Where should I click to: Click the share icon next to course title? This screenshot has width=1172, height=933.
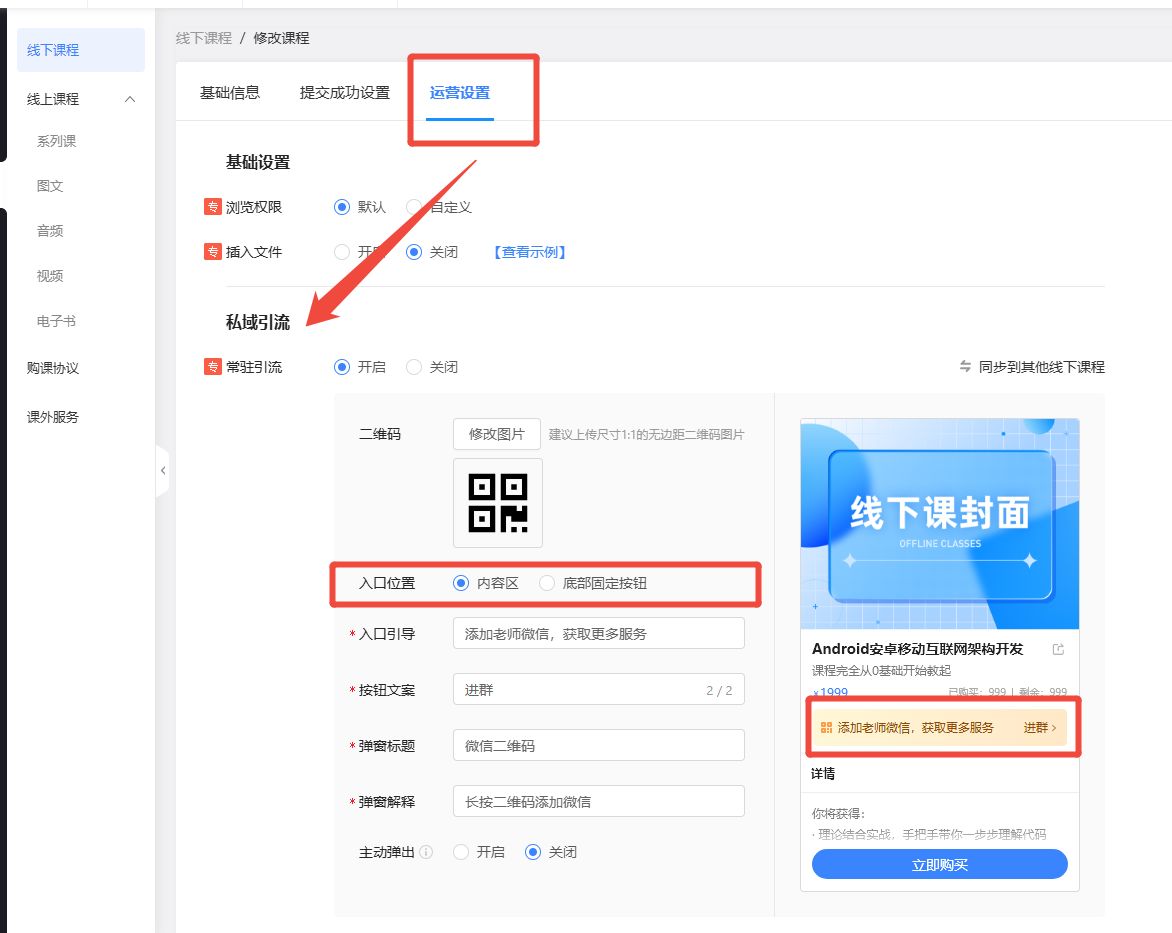point(1058,650)
